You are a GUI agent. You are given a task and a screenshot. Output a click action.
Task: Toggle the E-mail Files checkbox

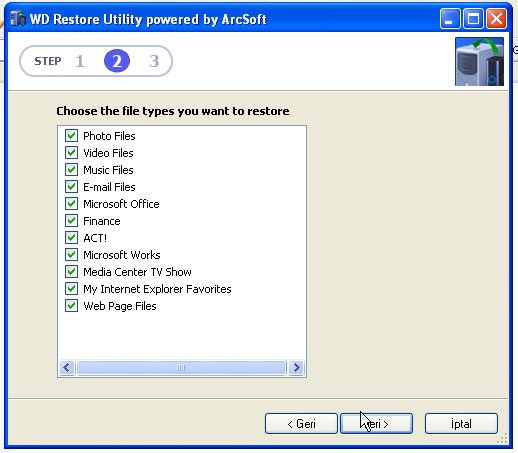(71, 187)
